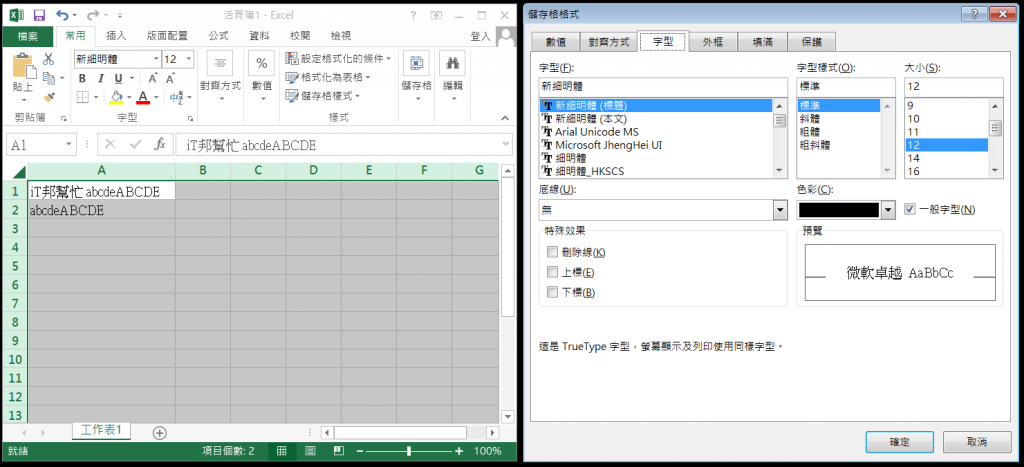Click the Insert Function fx icon
The height and width of the screenshot is (467, 1024).
click(x=159, y=144)
